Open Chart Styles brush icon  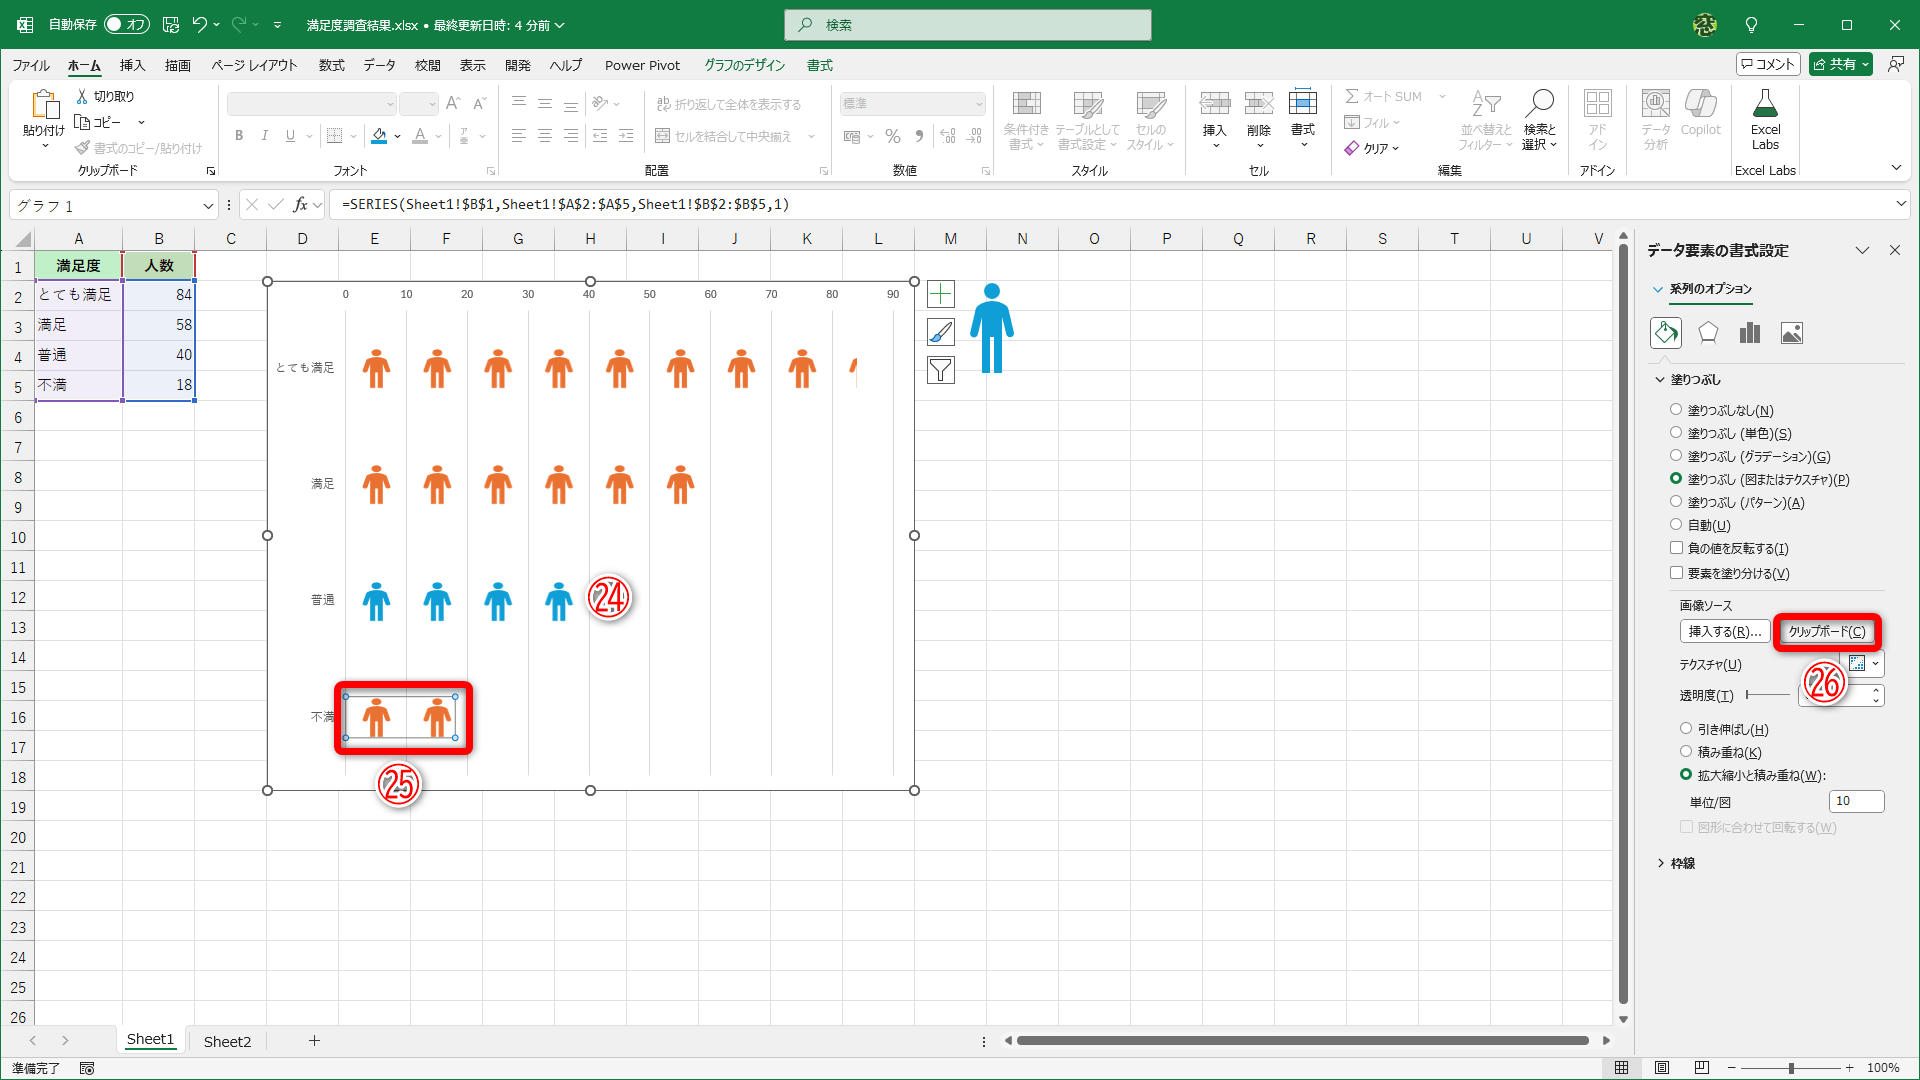940,332
